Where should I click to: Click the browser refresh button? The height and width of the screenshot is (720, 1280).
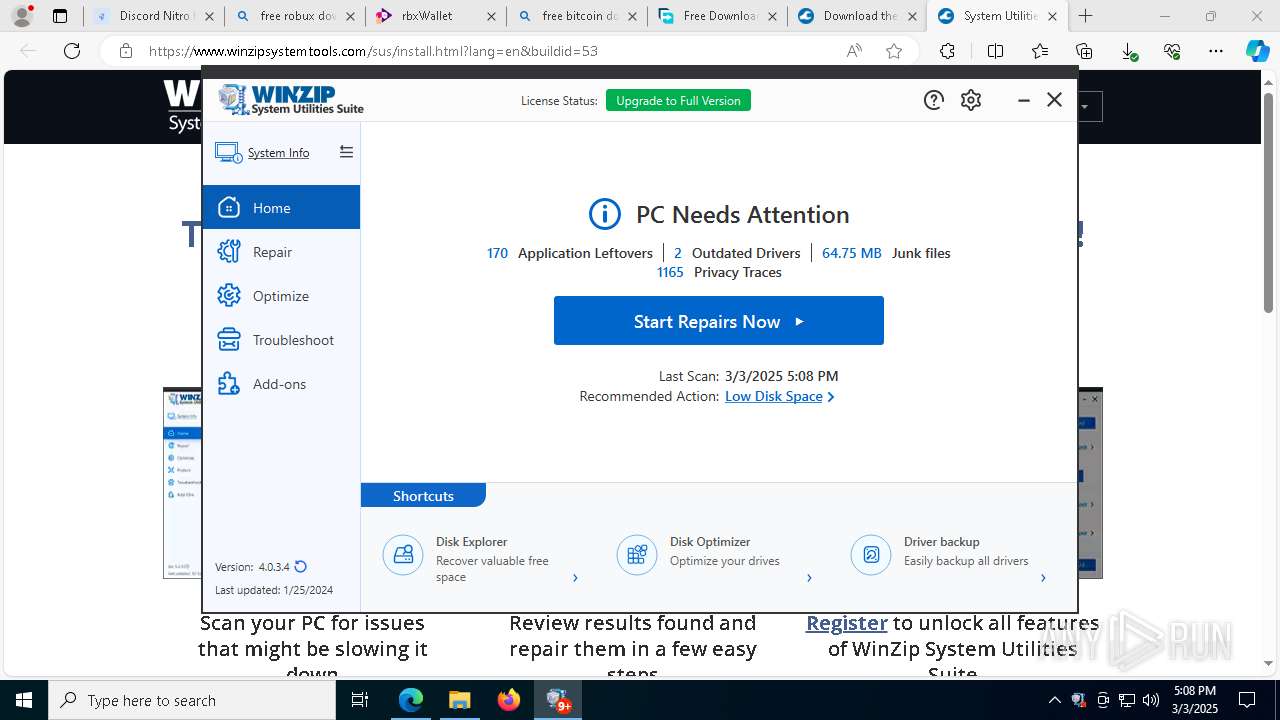tap(72, 51)
